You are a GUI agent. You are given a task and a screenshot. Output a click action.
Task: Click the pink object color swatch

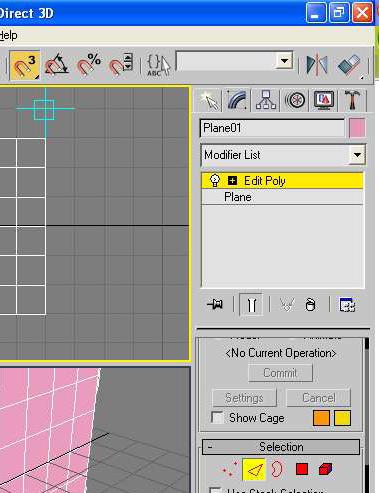coord(357,128)
